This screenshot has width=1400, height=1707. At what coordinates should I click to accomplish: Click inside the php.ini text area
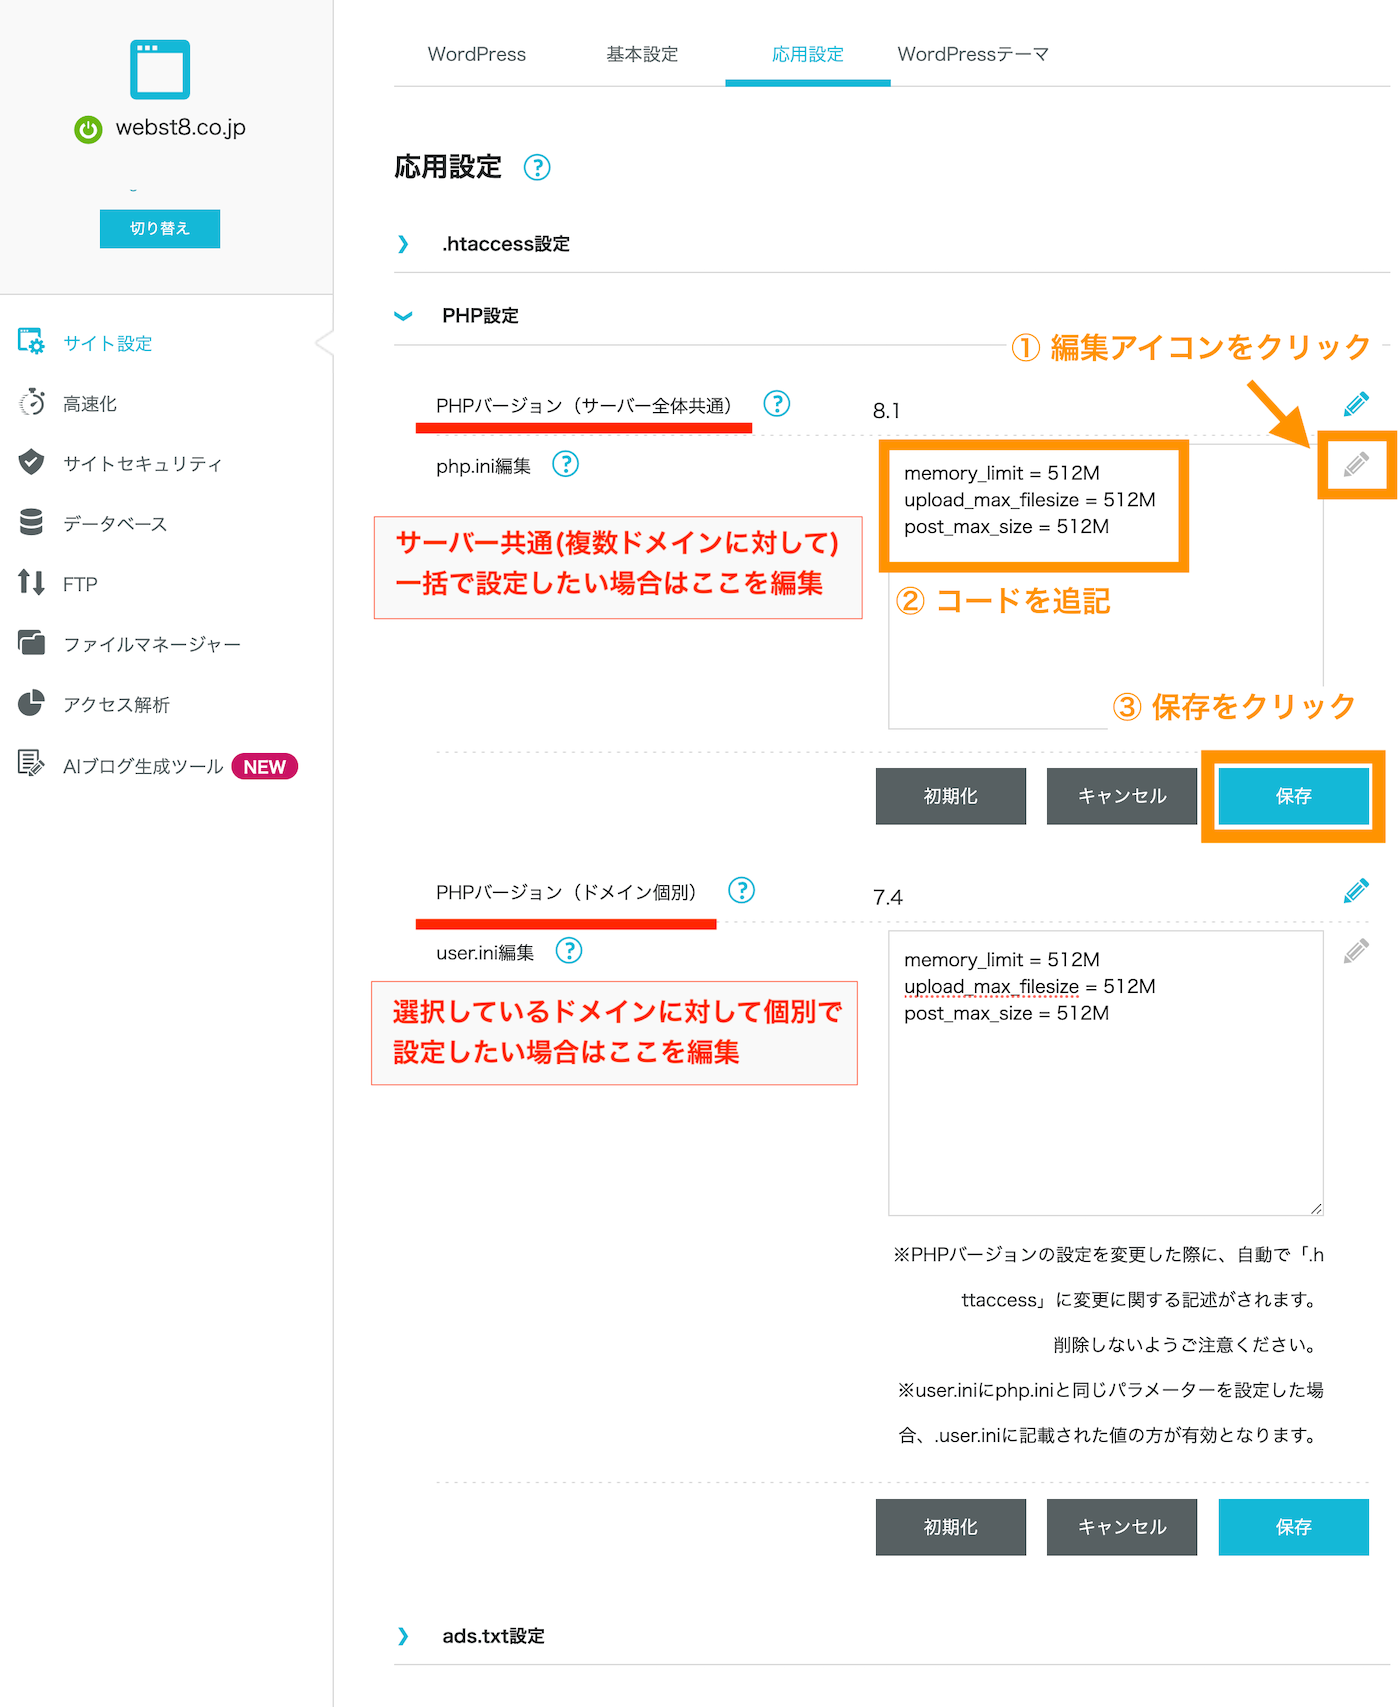pyautogui.click(x=1106, y=587)
